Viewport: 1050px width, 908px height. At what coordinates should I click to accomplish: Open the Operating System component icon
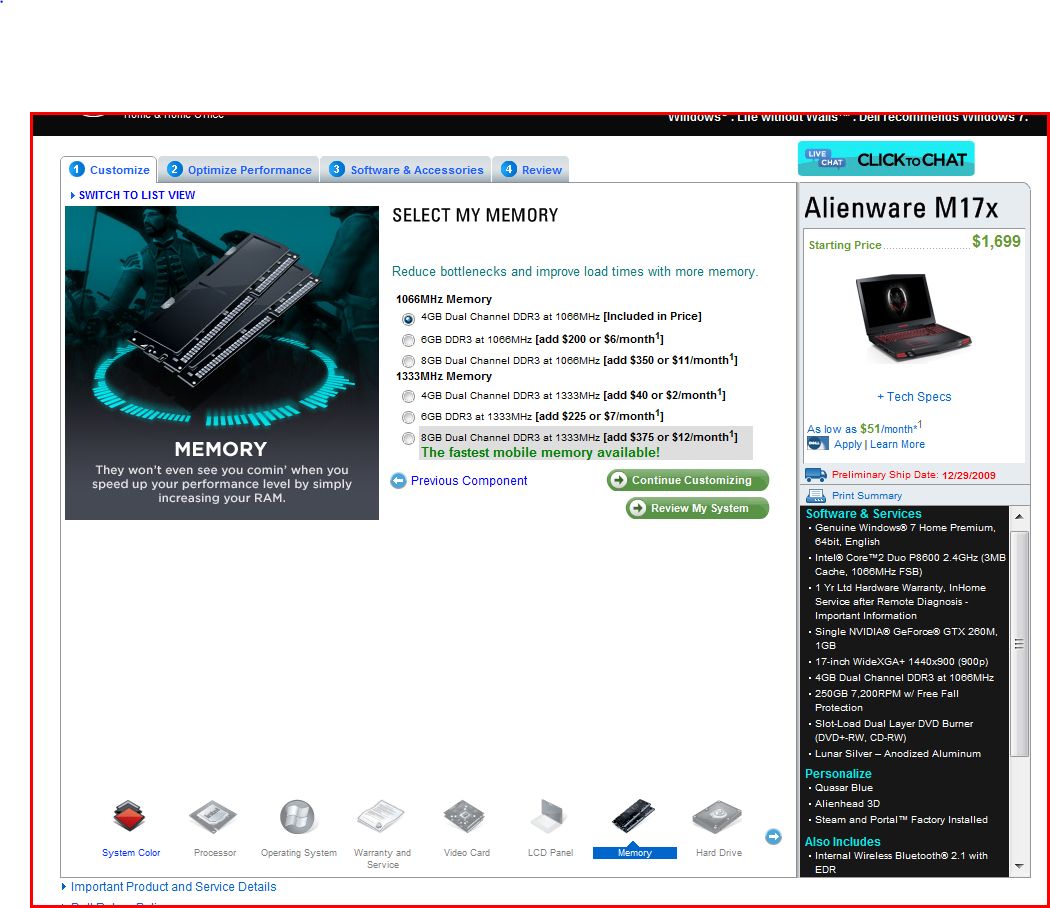point(297,816)
